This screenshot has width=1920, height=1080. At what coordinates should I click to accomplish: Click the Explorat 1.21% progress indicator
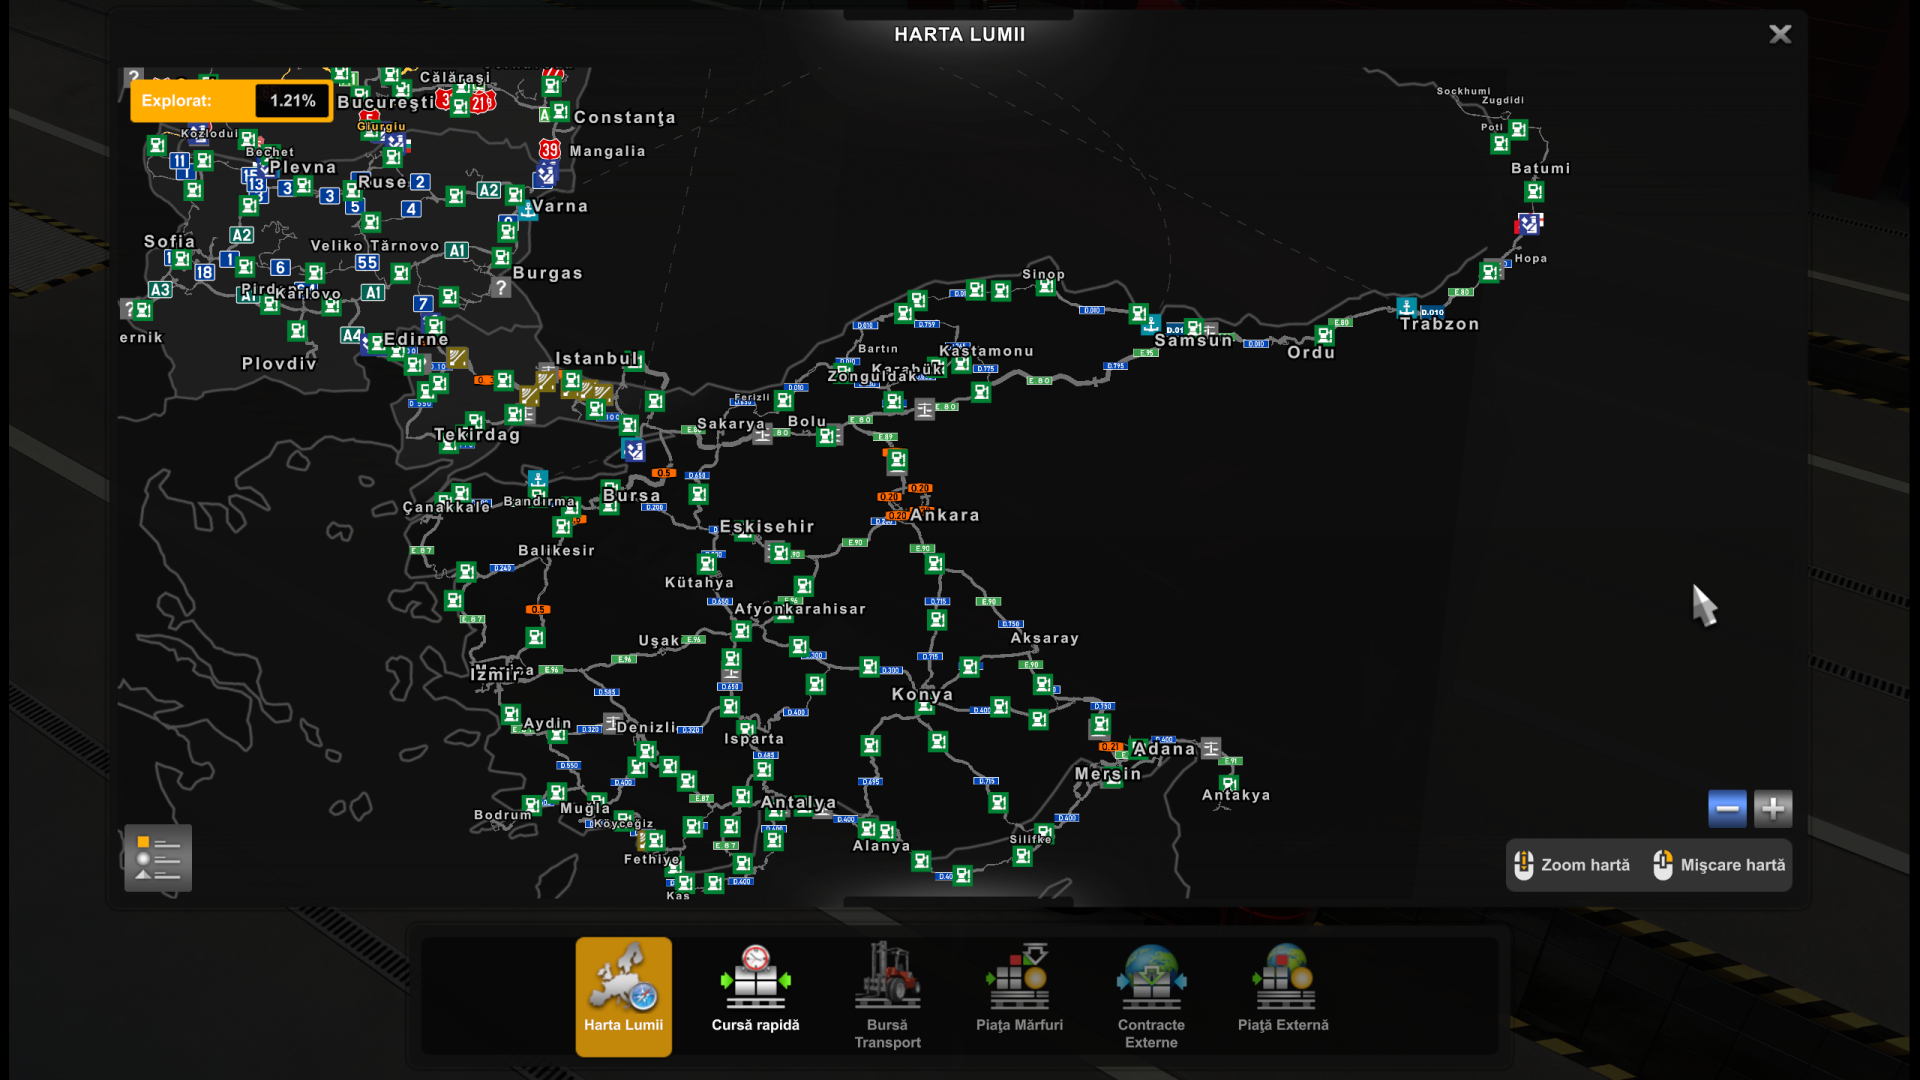point(231,101)
